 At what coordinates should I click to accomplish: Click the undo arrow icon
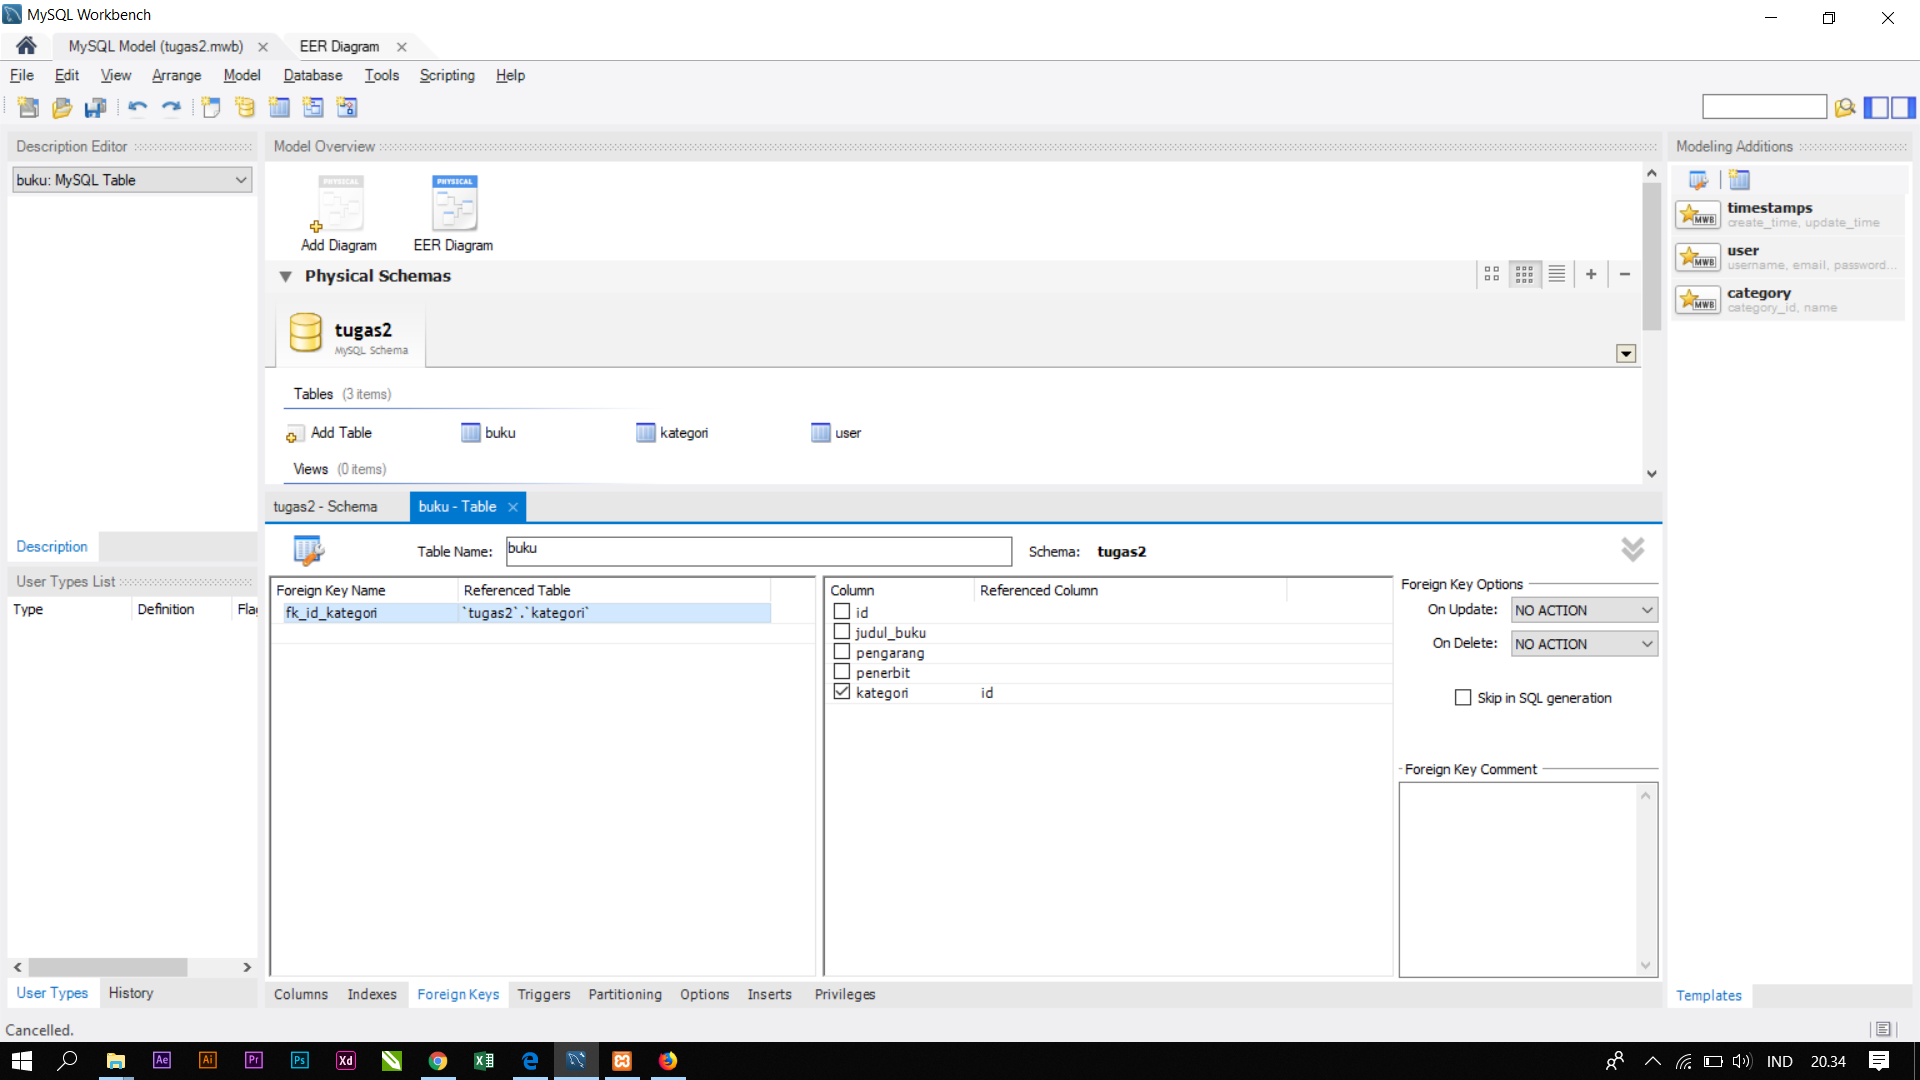[x=137, y=108]
